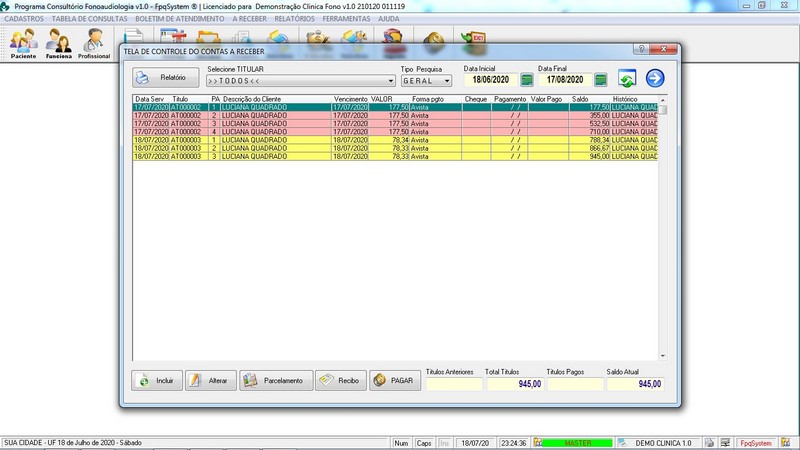
Task: Click the Data Inicial date field
Action: pyautogui.click(x=490, y=80)
